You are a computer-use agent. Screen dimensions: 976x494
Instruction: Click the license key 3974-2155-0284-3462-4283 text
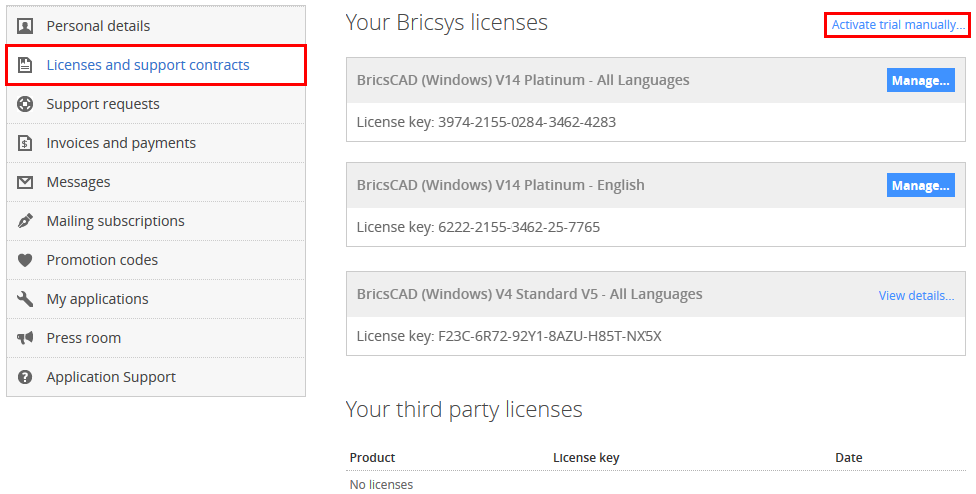527,122
